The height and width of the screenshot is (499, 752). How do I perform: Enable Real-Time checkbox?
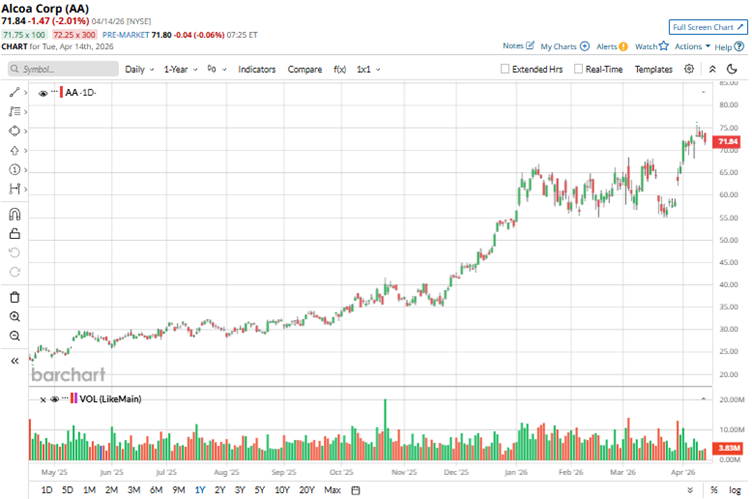578,69
